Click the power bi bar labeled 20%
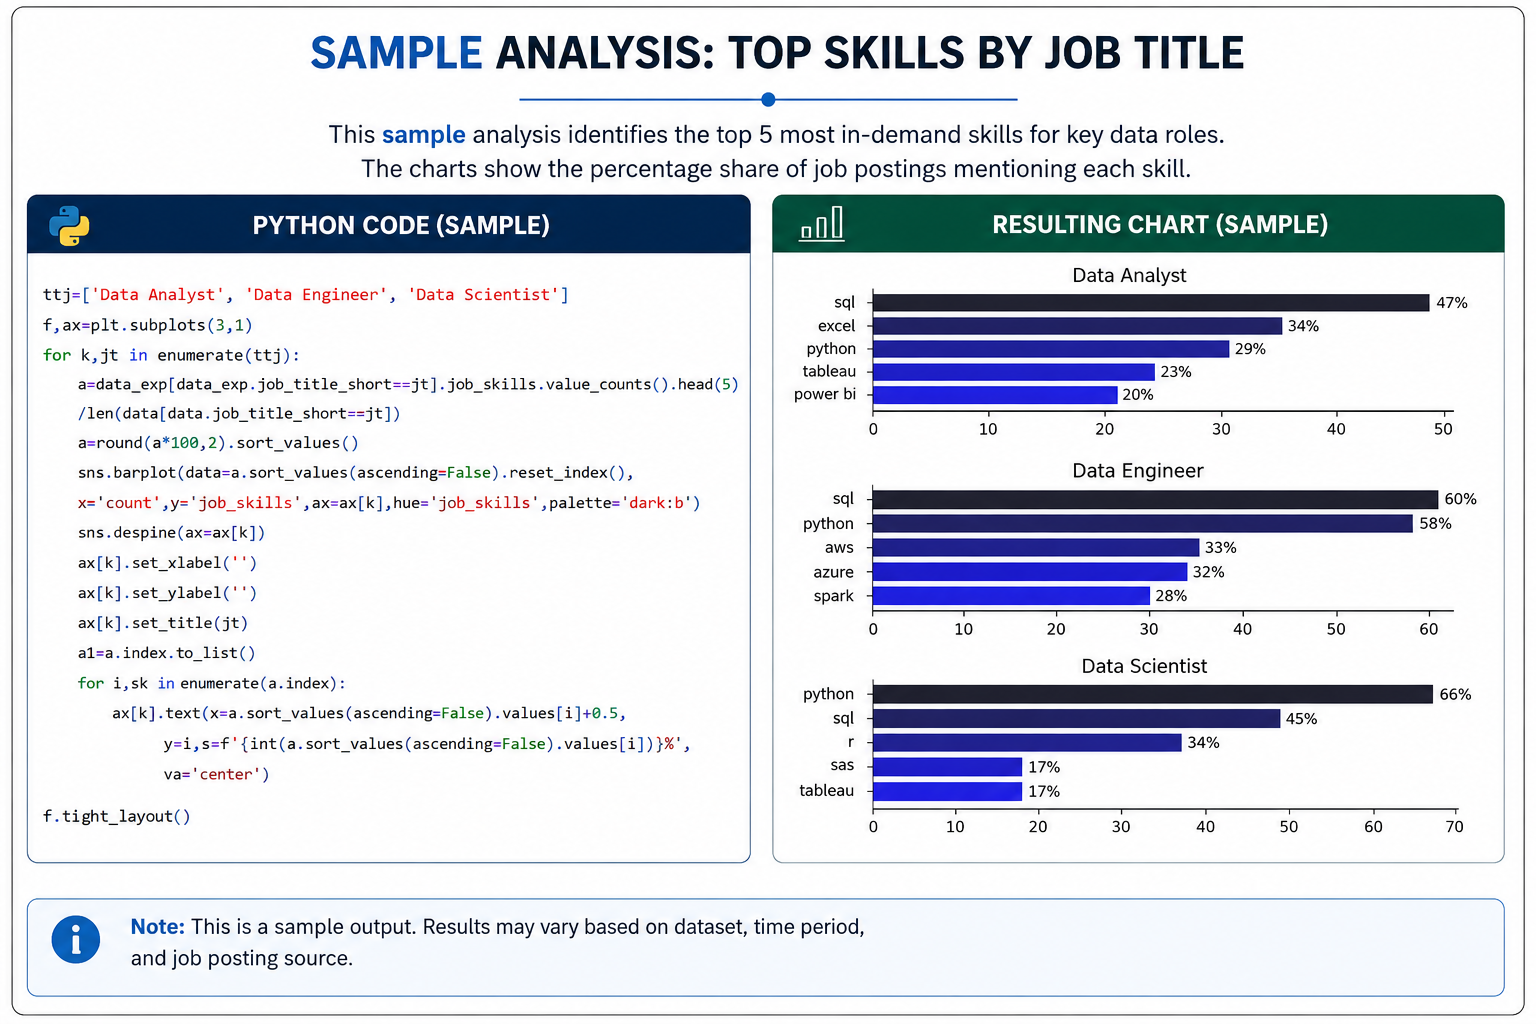Screen dimensions: 1536x1024 (995, 395)
